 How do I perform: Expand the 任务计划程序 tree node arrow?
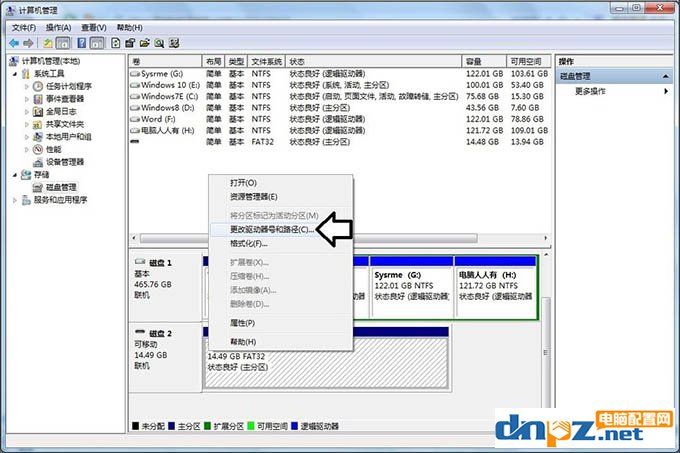26,87
